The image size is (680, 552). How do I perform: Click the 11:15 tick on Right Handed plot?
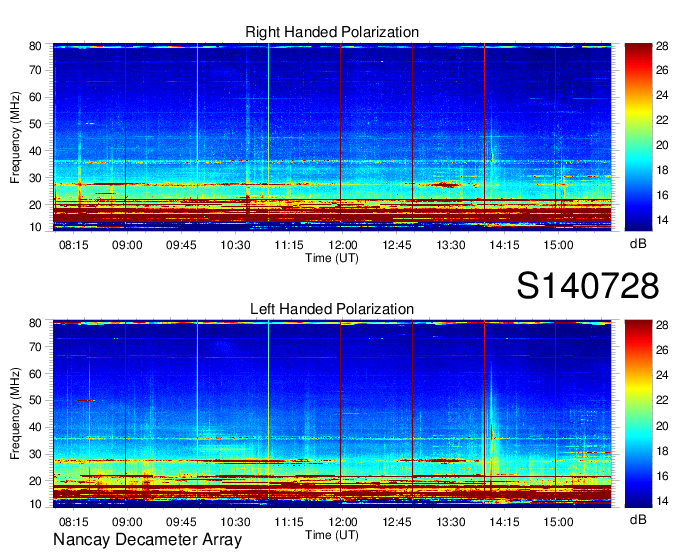289,245
